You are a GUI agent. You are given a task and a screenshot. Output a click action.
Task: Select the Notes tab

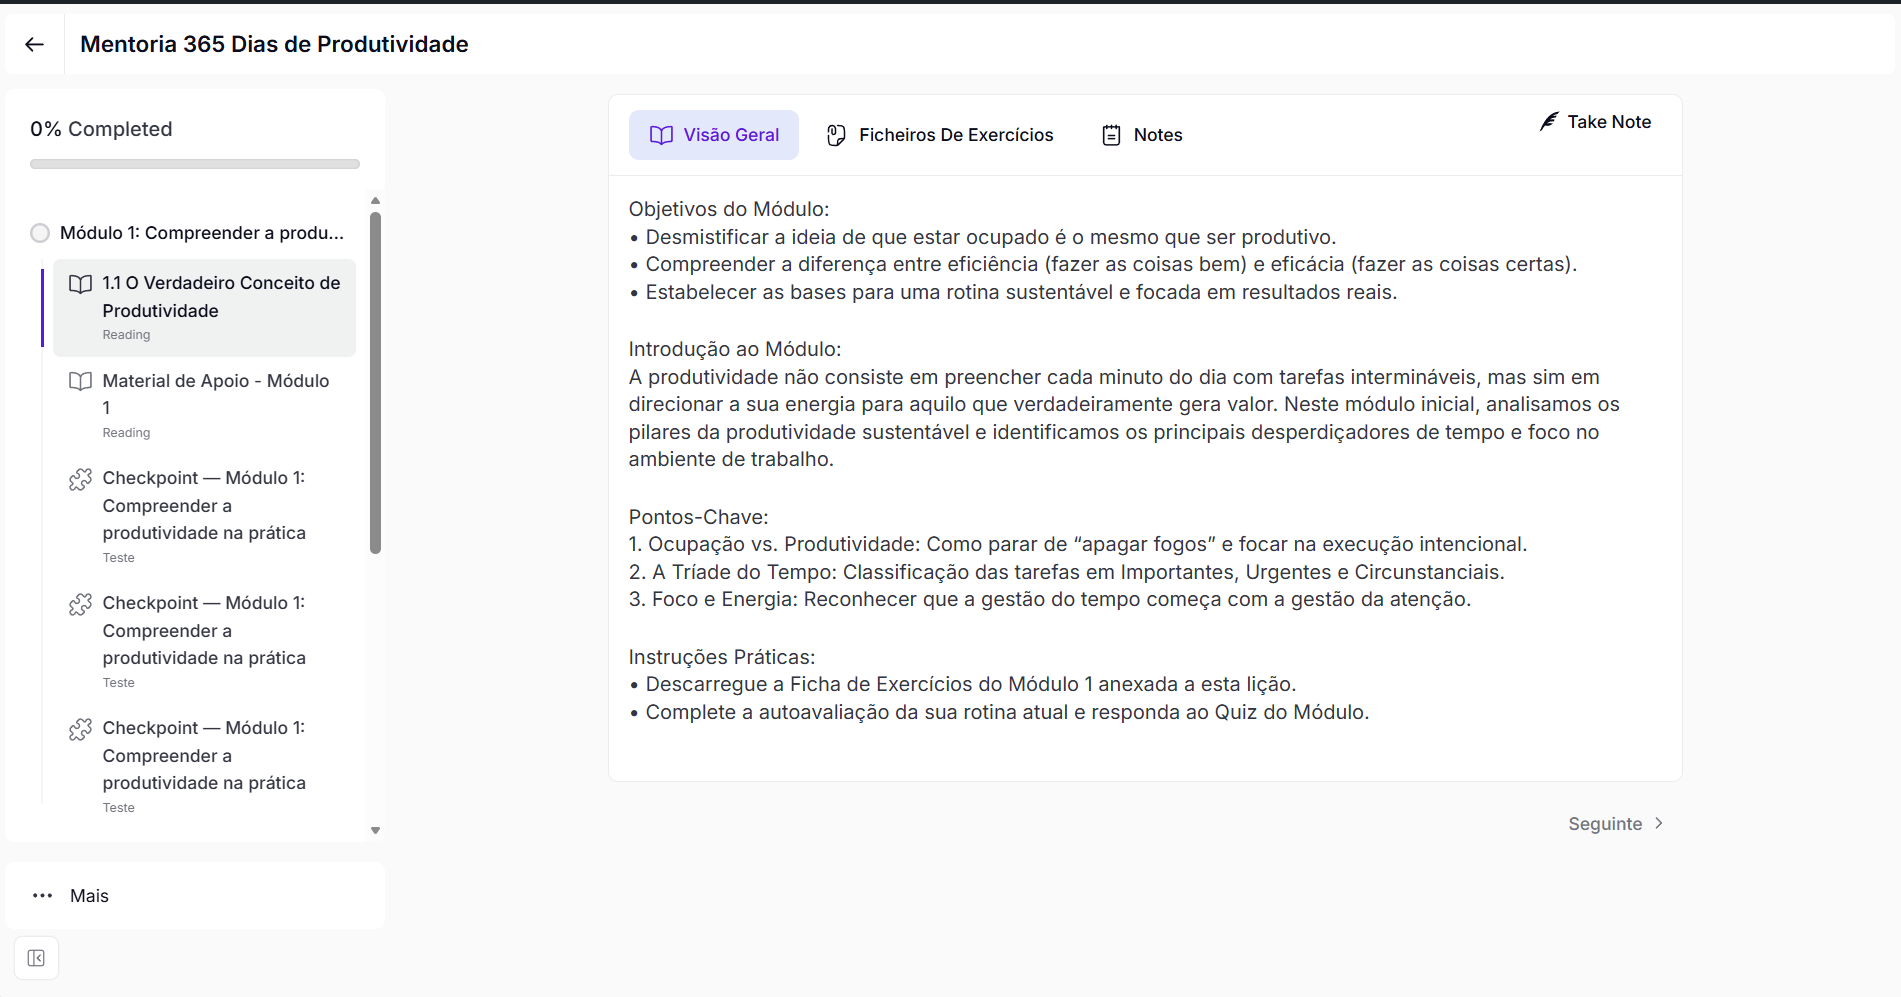pos(1142,135)
